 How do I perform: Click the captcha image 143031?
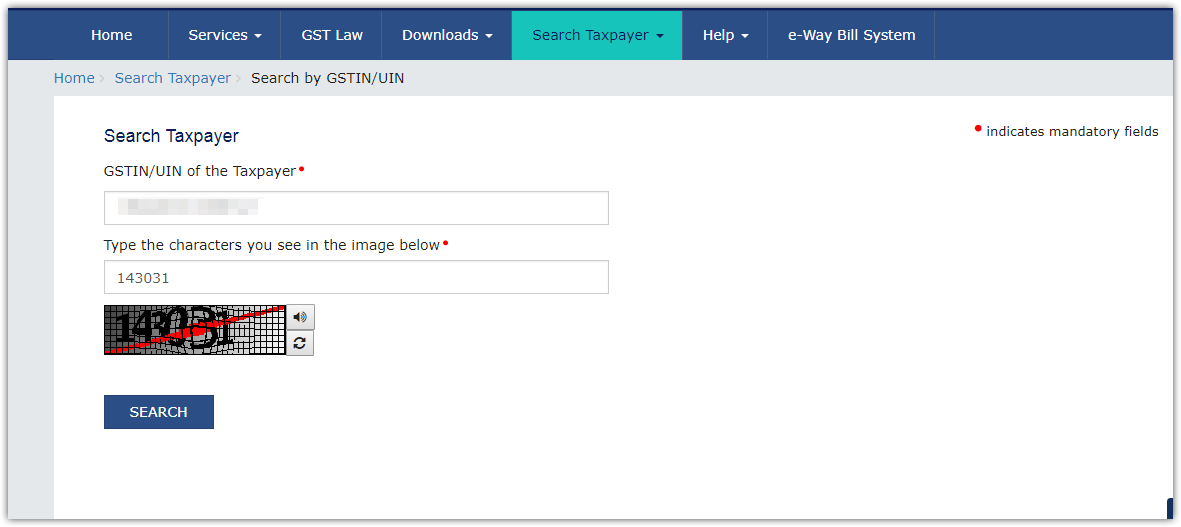coord(195,330)
